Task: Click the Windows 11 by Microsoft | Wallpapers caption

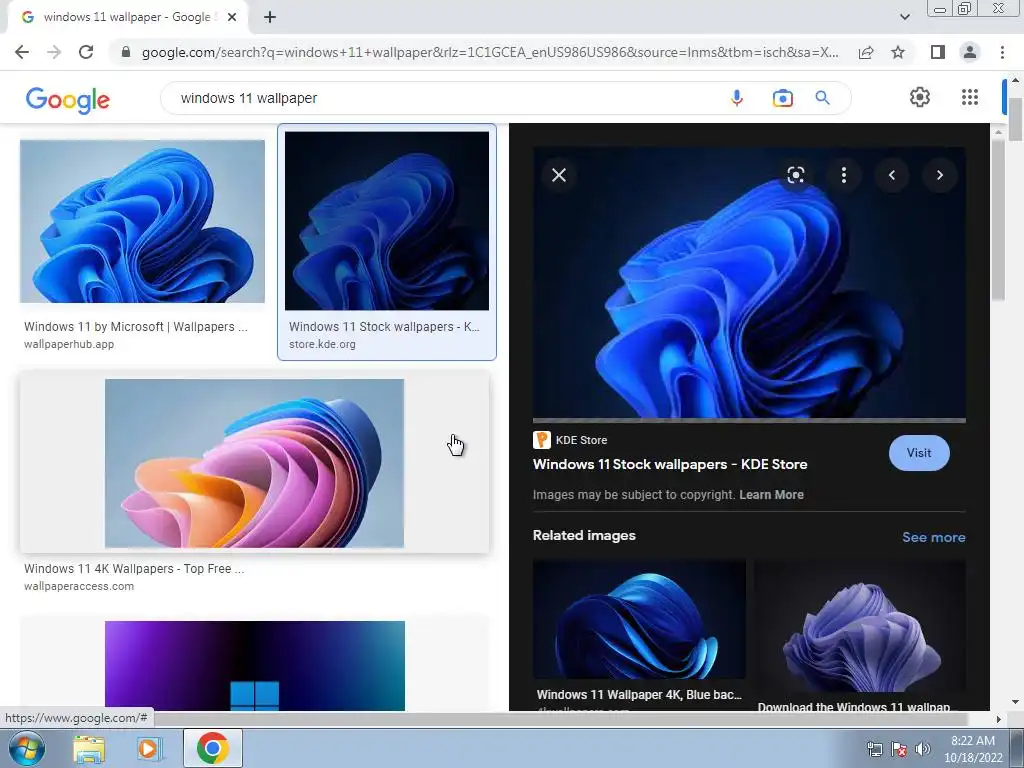Action: point(136,327)
